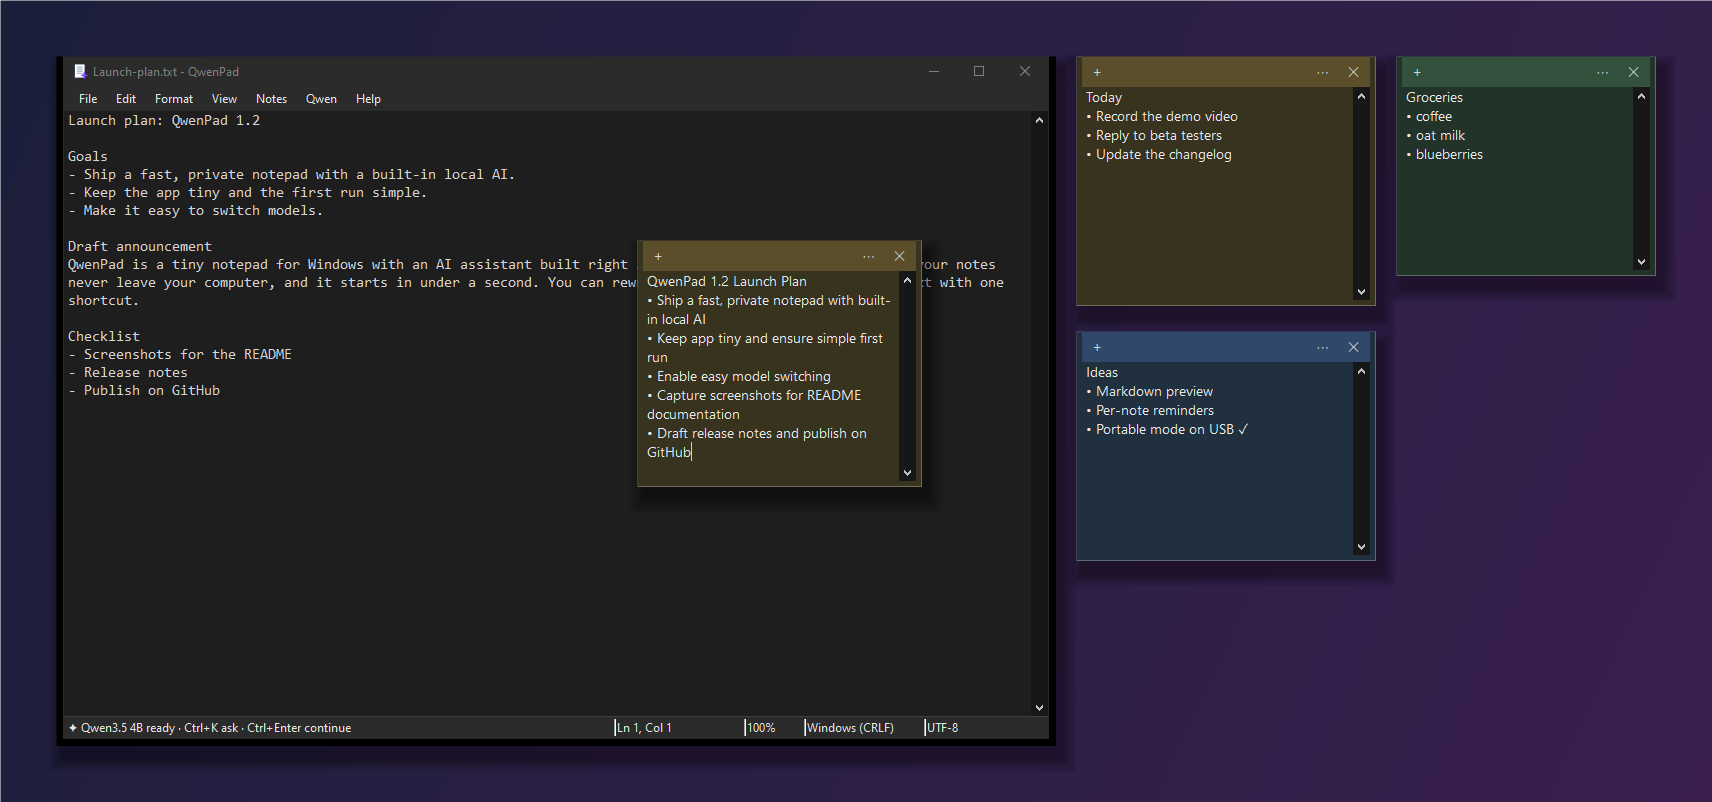This screenshot has width=1712, height=802.
Task: Open the Today note's options menu
Action: coord(1322,72)
